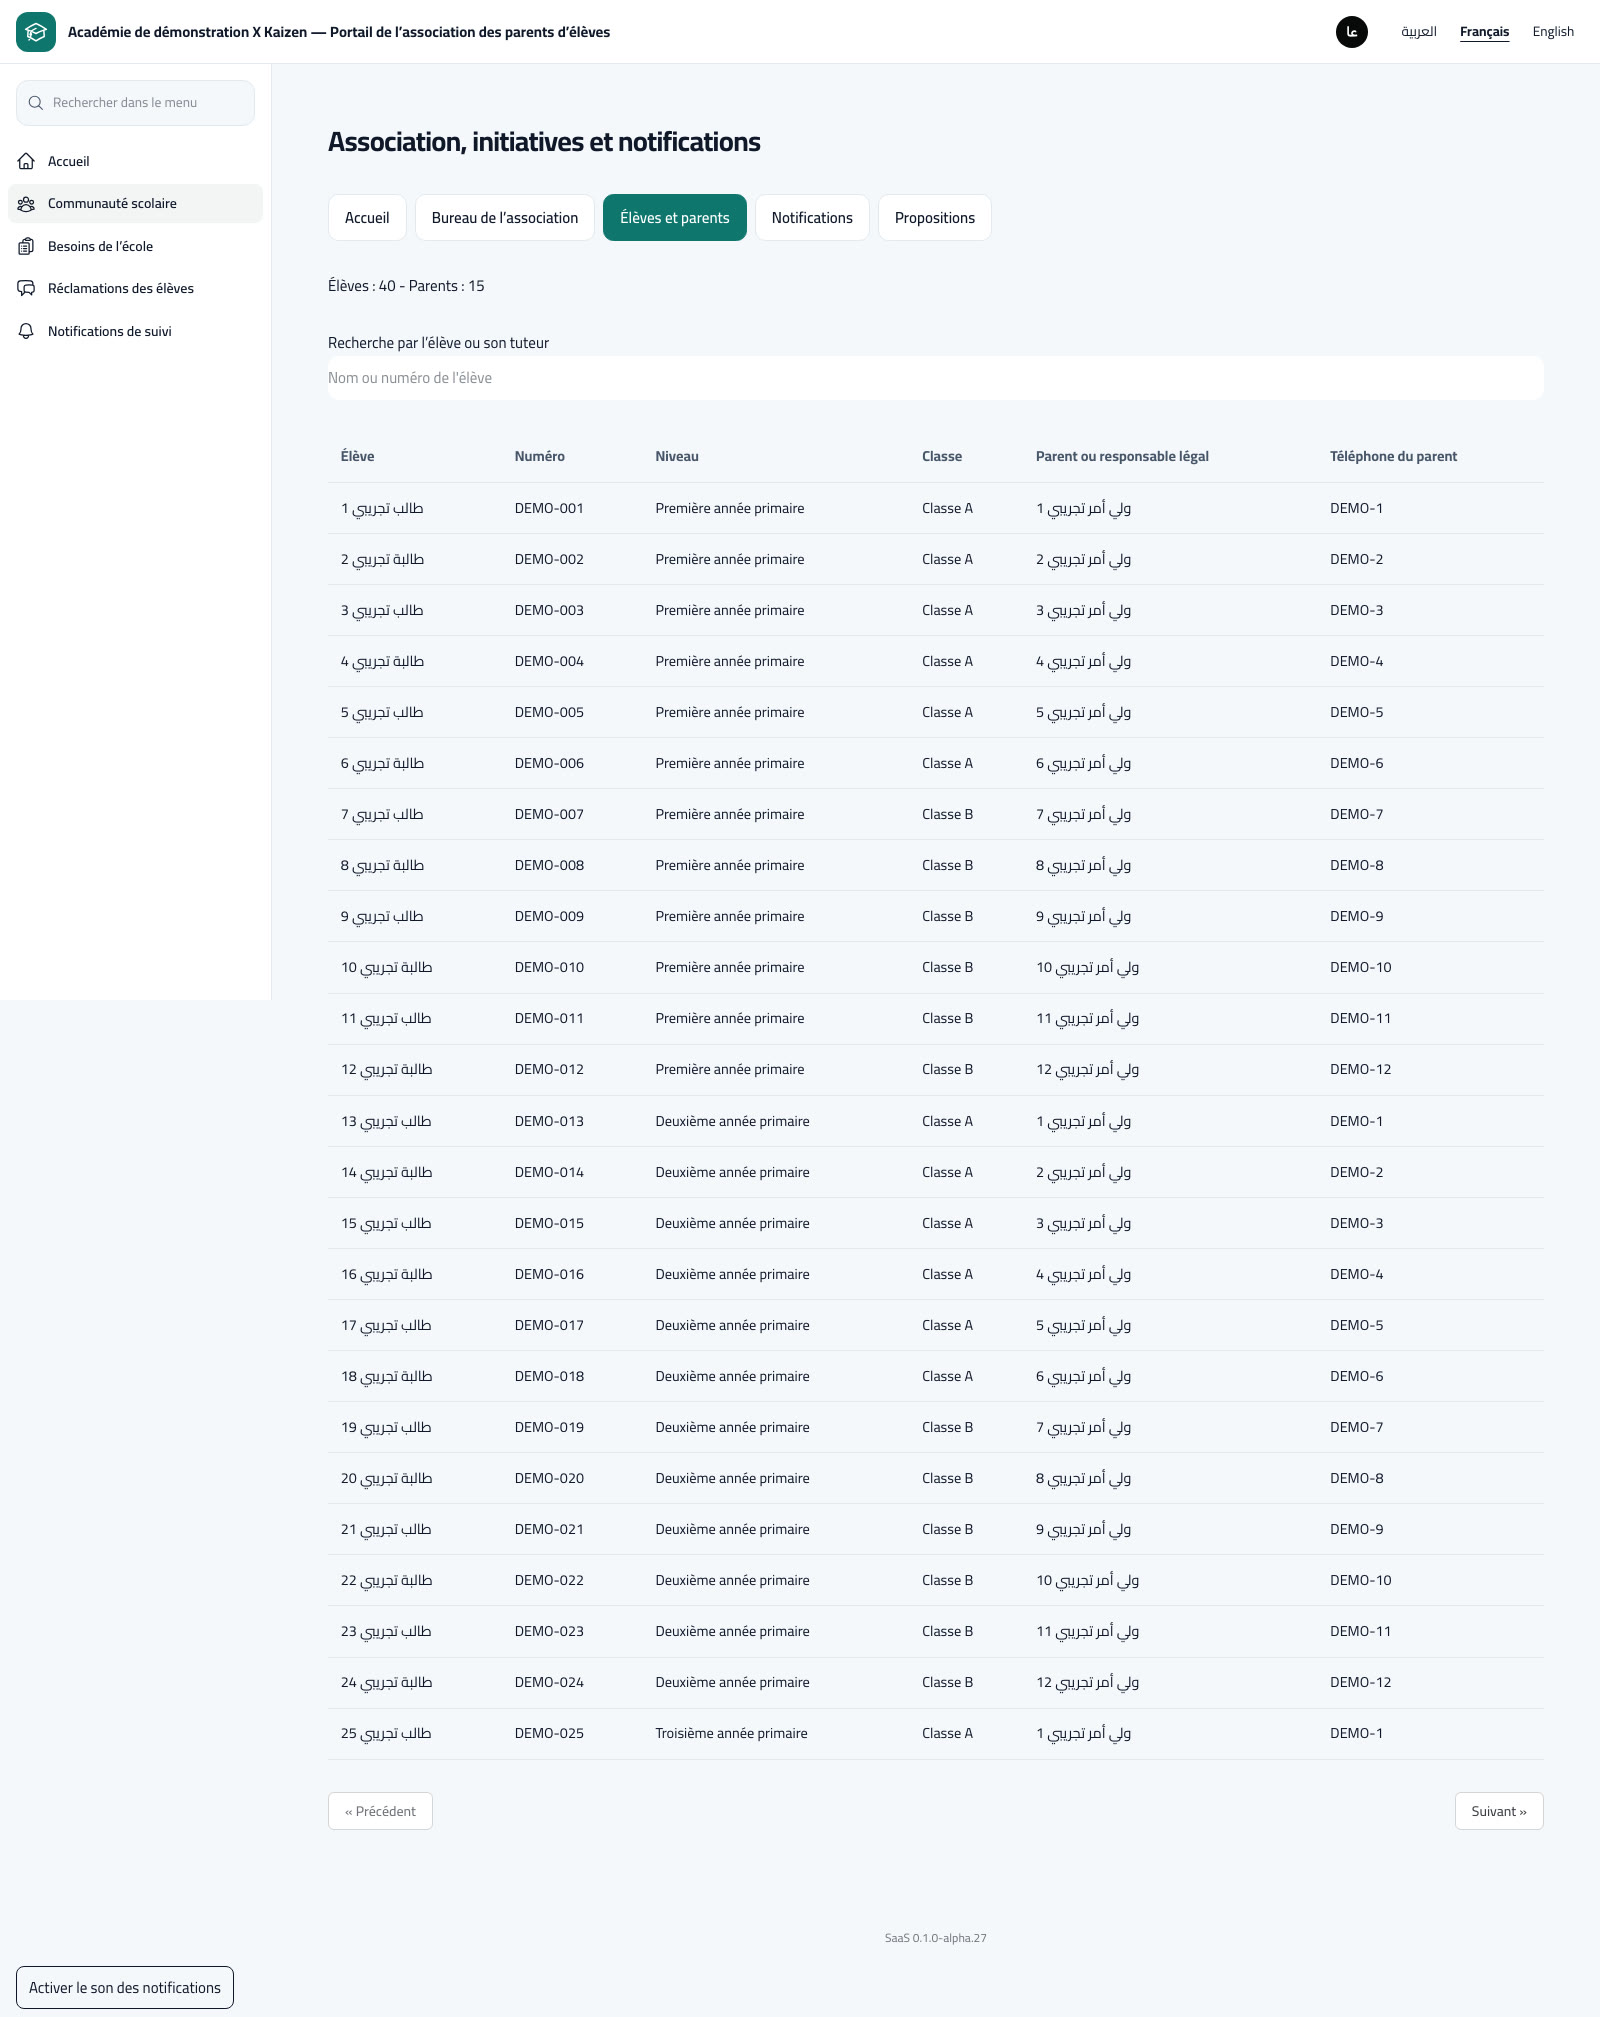Click the Élèves : 40 - Parents : 15 summary

pyautogui.click(x=406, y=286)
